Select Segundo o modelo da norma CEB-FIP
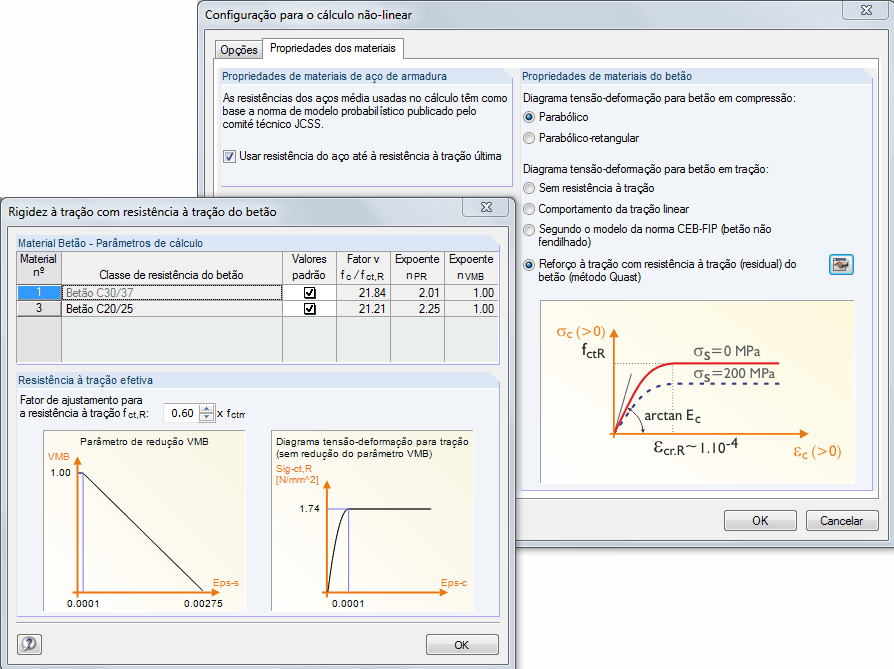The height and width of the screenshot is (669, 894). 530,230
